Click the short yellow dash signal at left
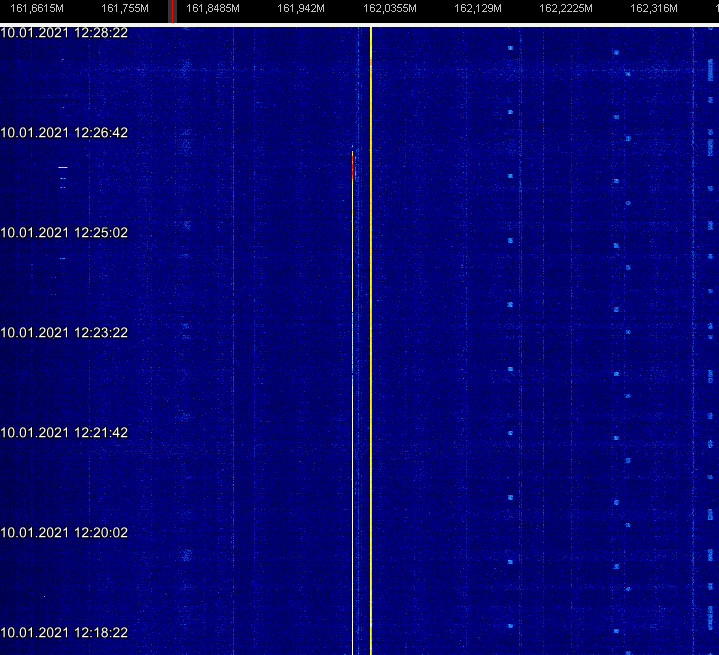The height and width of the screenshot is (655, 719). (x=63, y=167)
